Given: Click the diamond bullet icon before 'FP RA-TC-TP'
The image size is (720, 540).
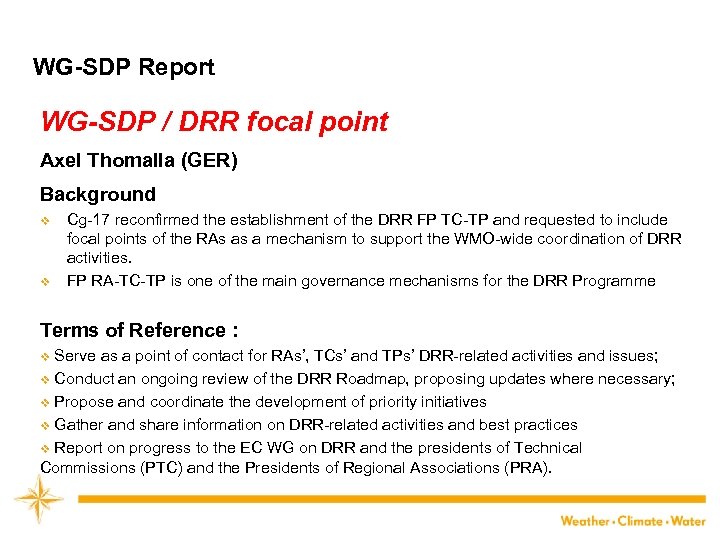Looking at the screenshot, I should (45, 282).
